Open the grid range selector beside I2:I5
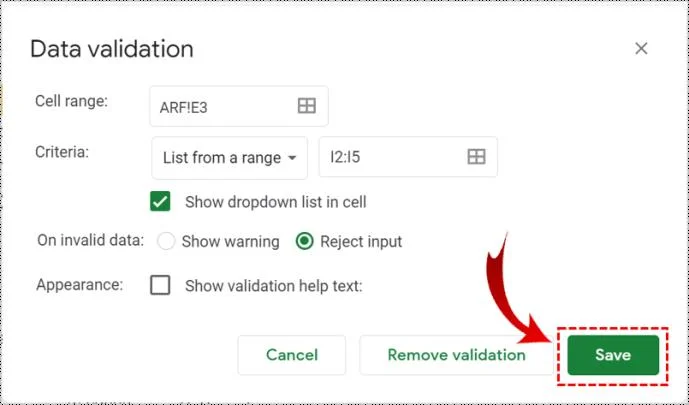 [x=476, y=156]
